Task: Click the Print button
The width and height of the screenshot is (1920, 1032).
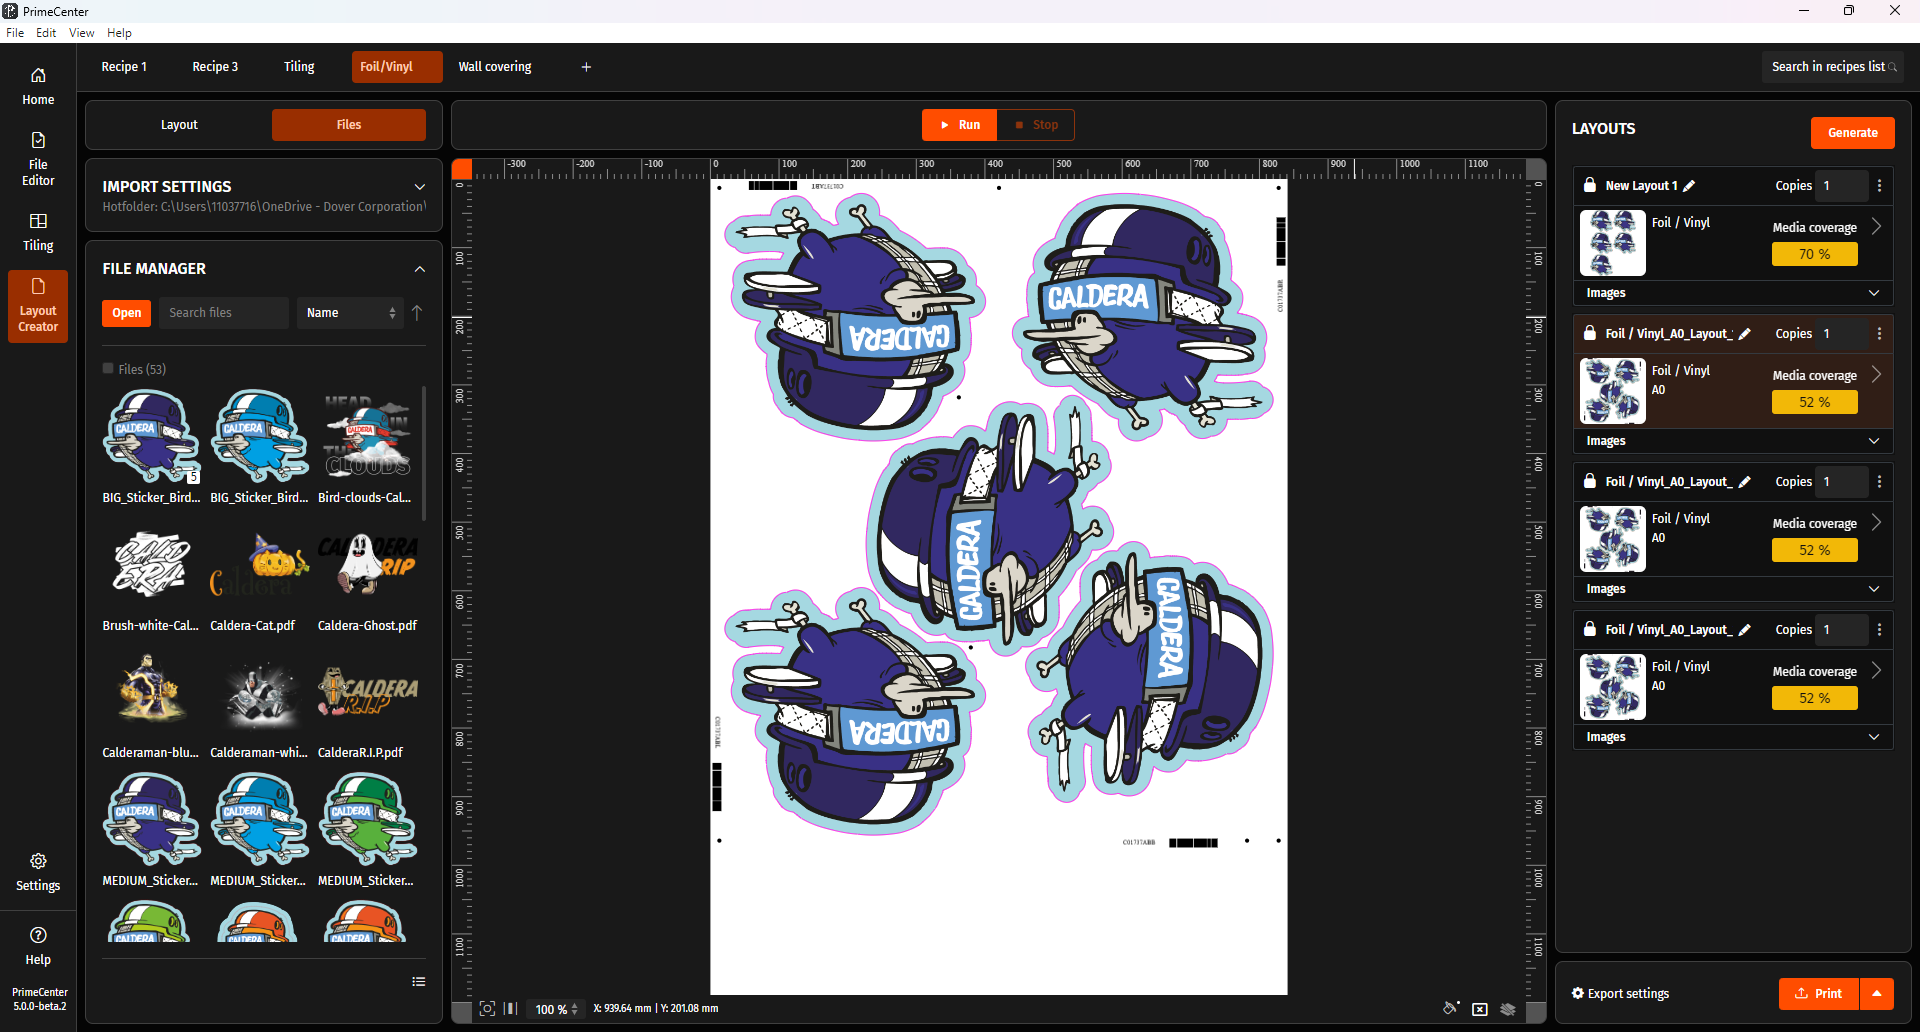Action: click(1819, 994)
